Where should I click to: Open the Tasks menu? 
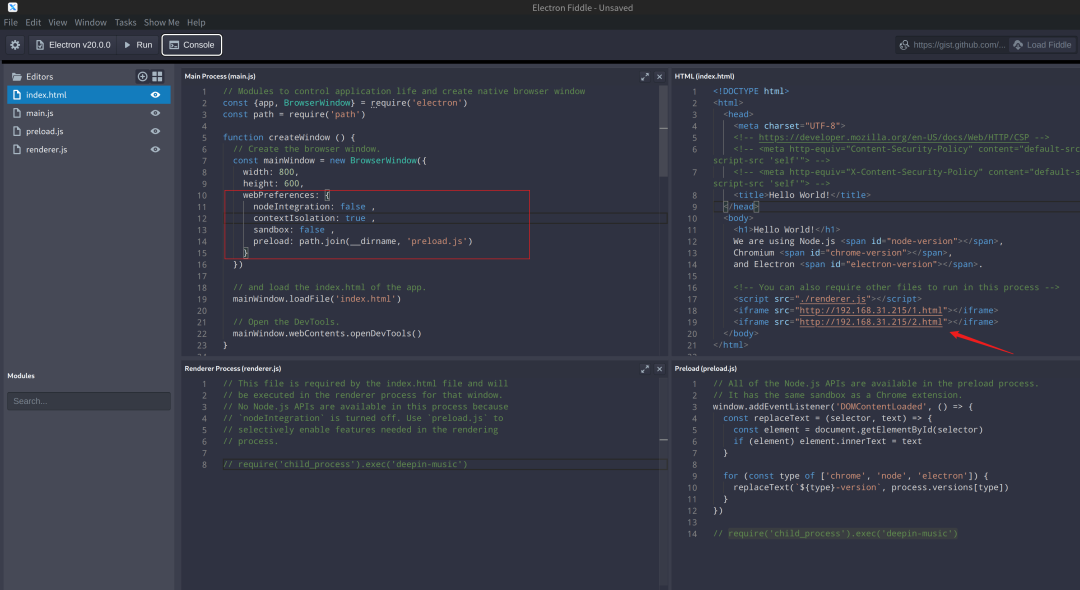[x=125, y=23]
